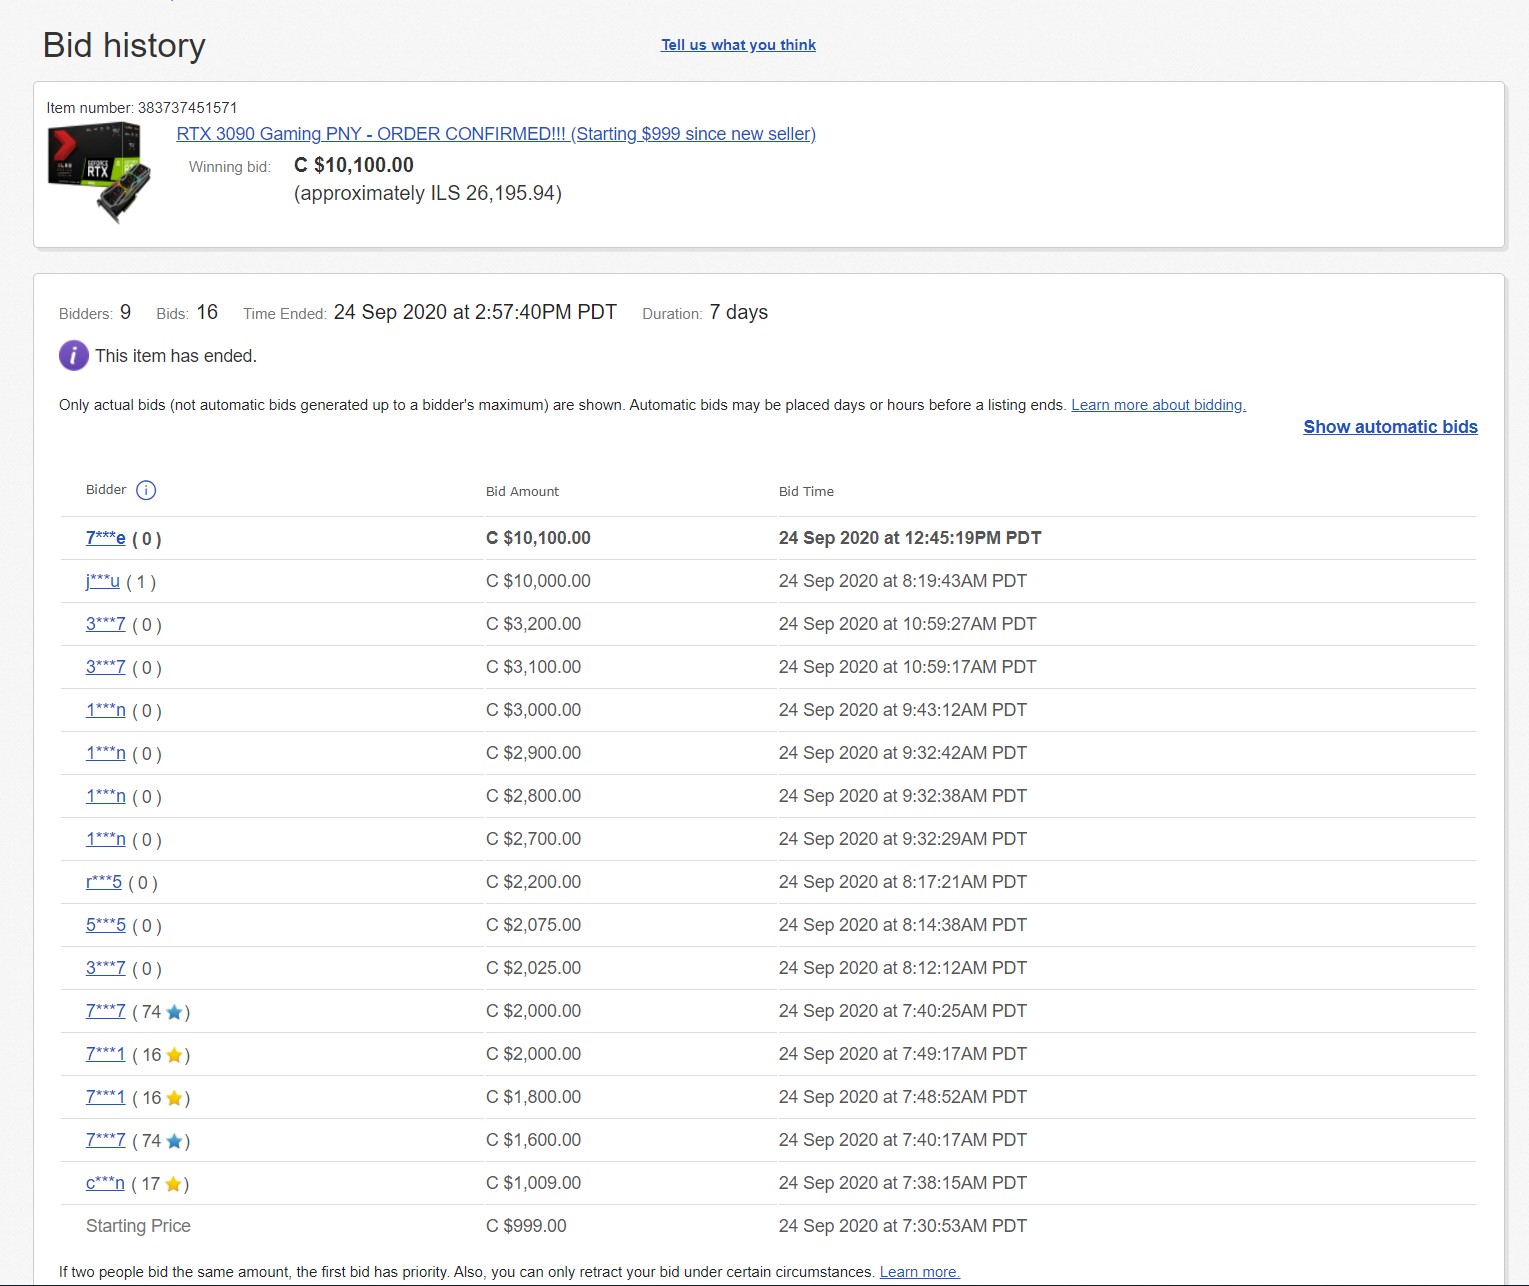Open bidder 3***7 link on the C $3,100.00 row
The height and width of the screenshot is (1286, 1529).
tap(106, 667)
